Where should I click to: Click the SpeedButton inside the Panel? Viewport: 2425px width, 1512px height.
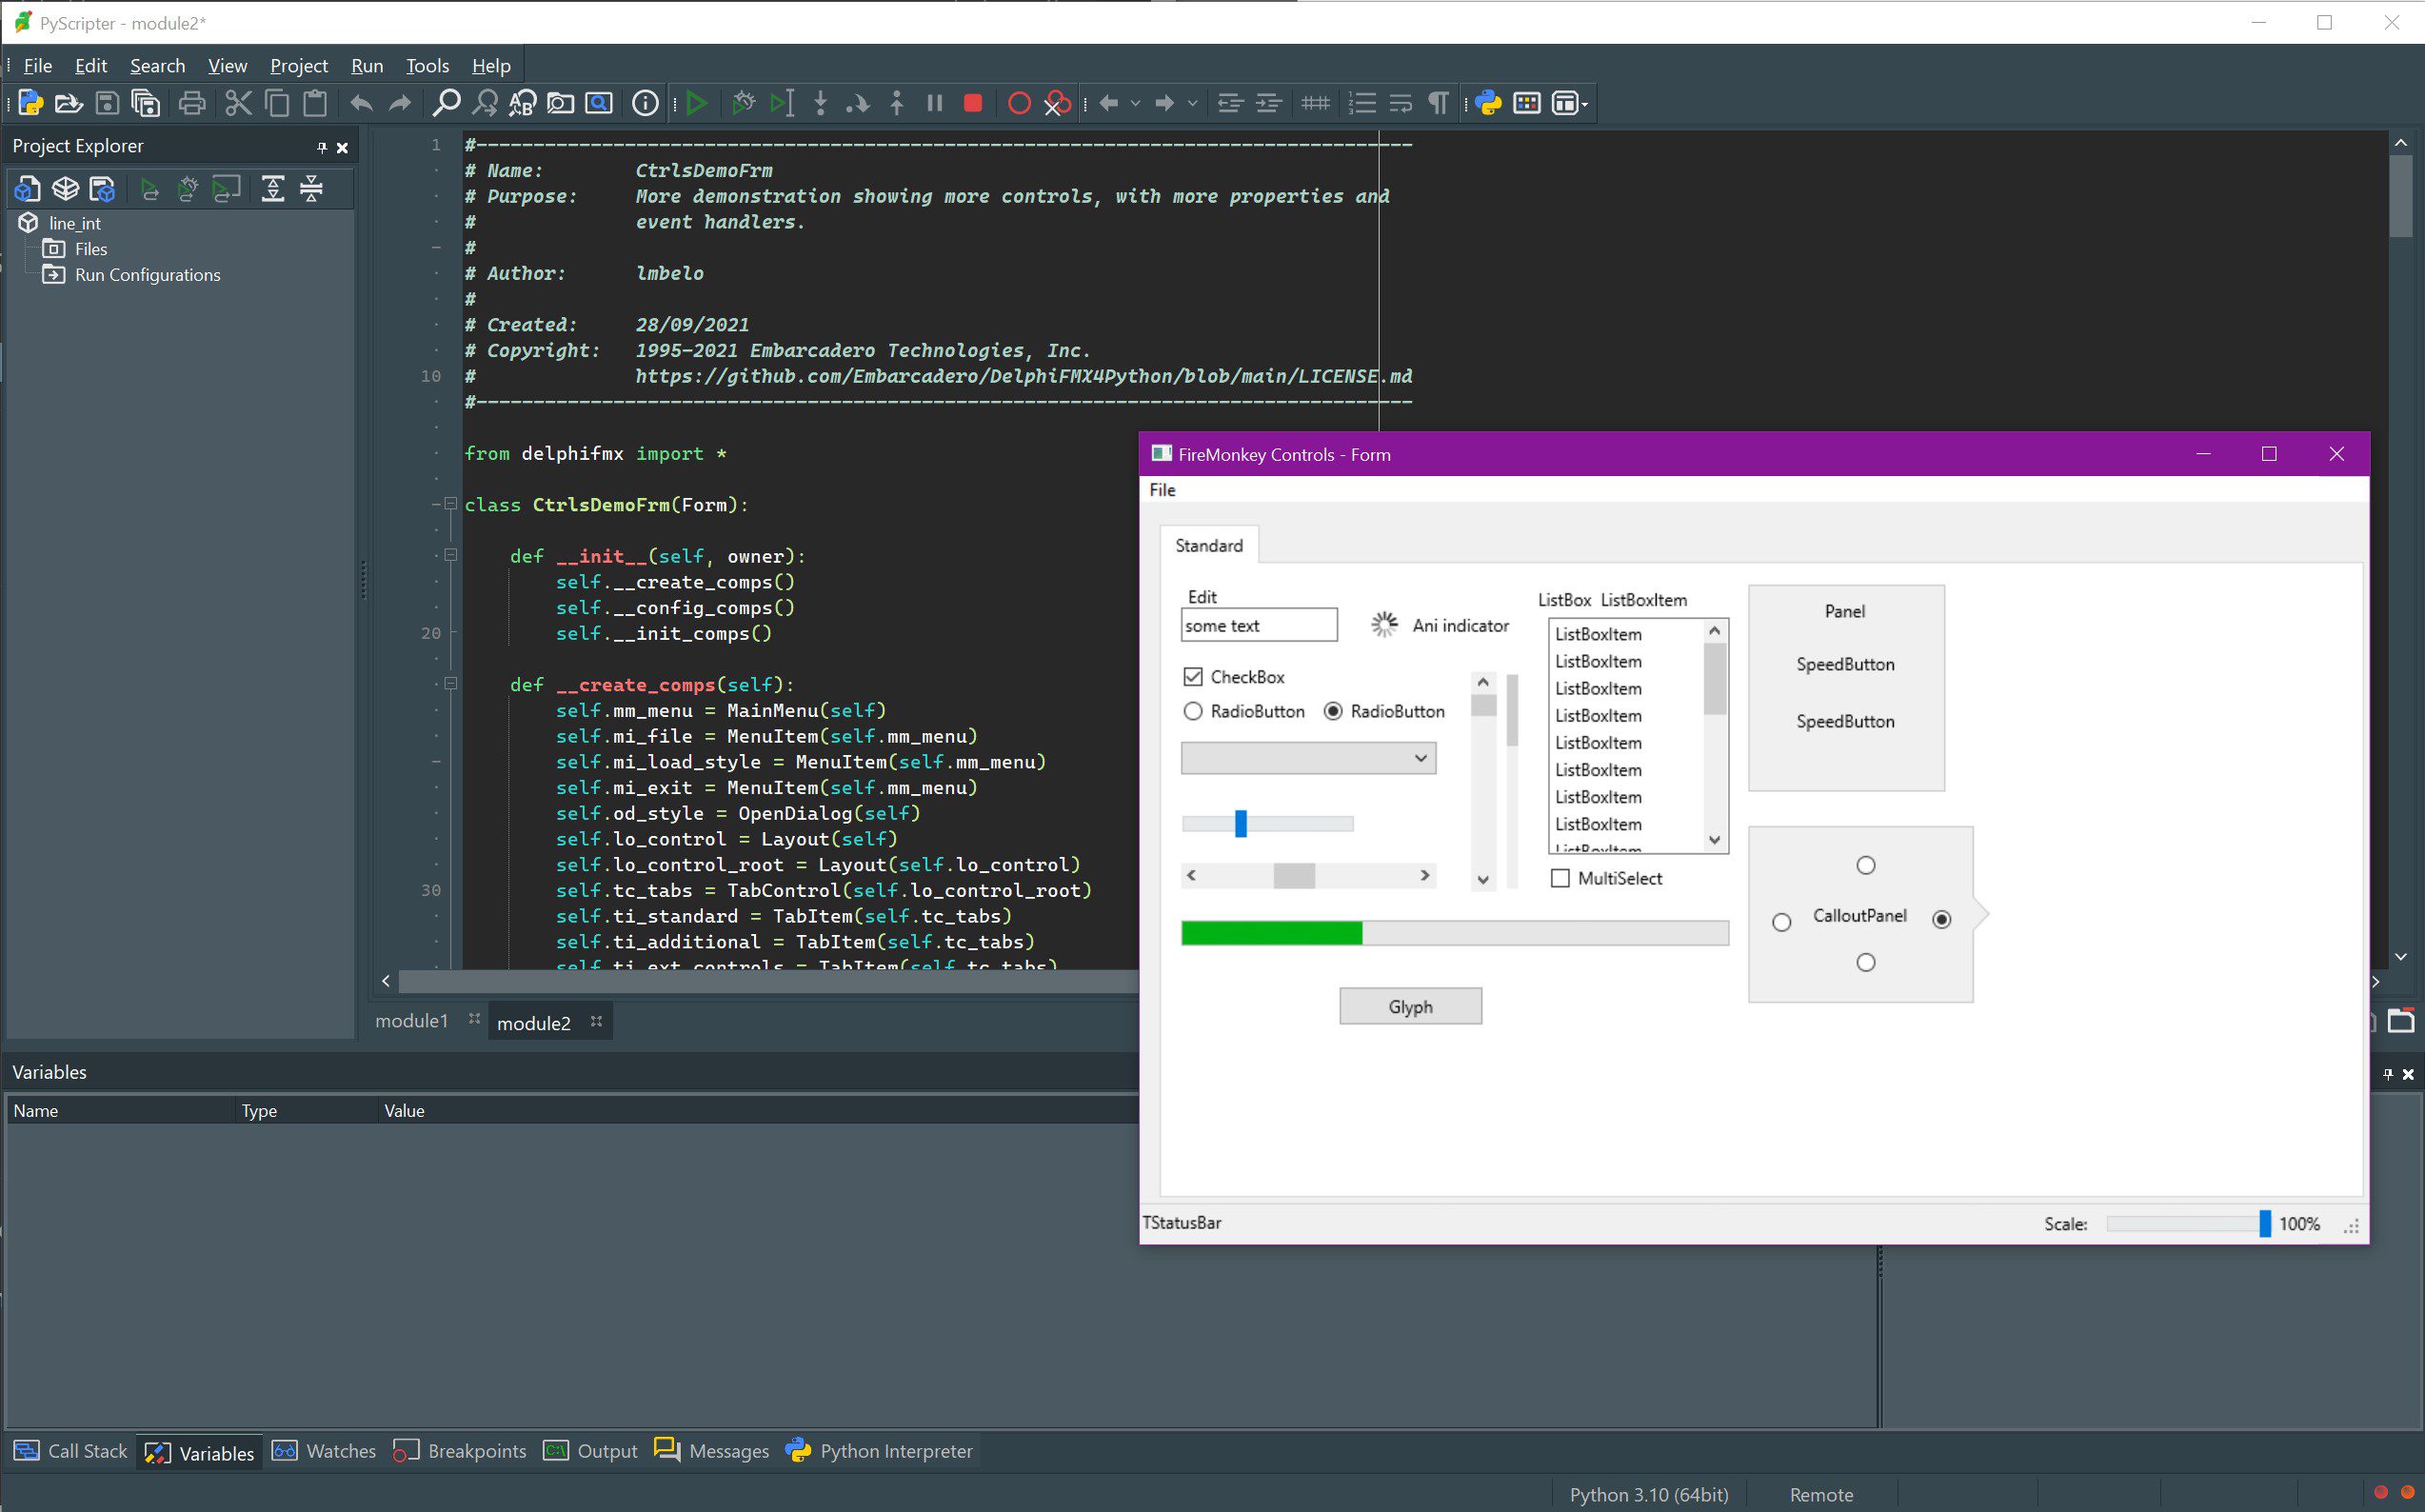pyautogui.click(x=1845, y=664)
